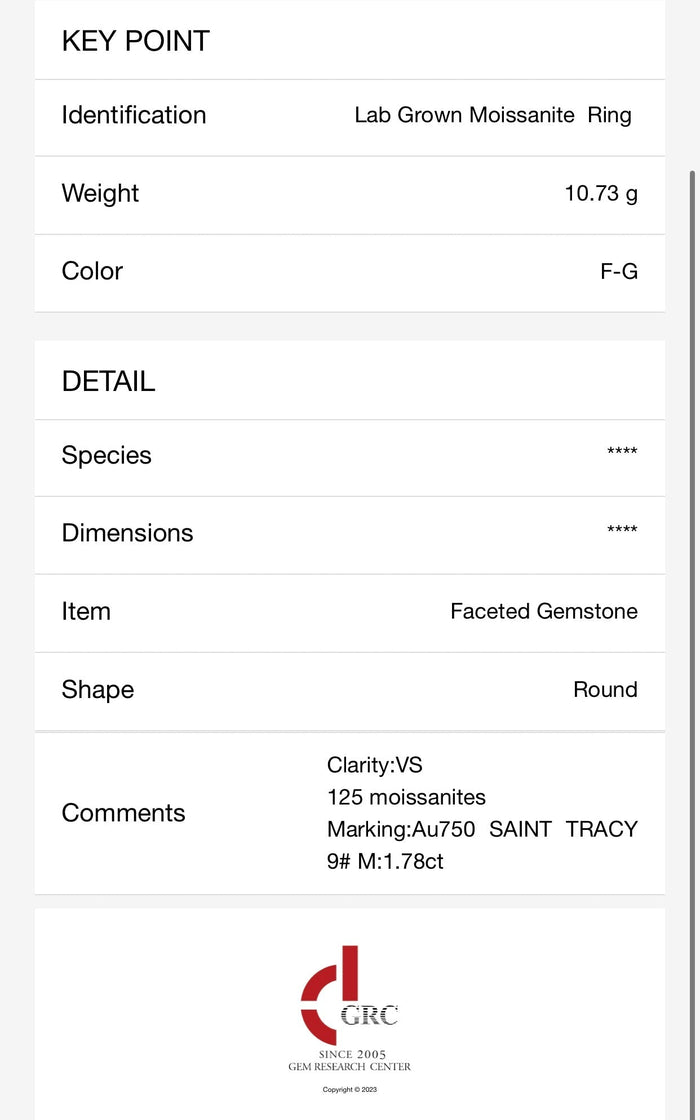Screen dimensions: 700x1120
Task: Click the Dimensions row label
Action: 127,533
